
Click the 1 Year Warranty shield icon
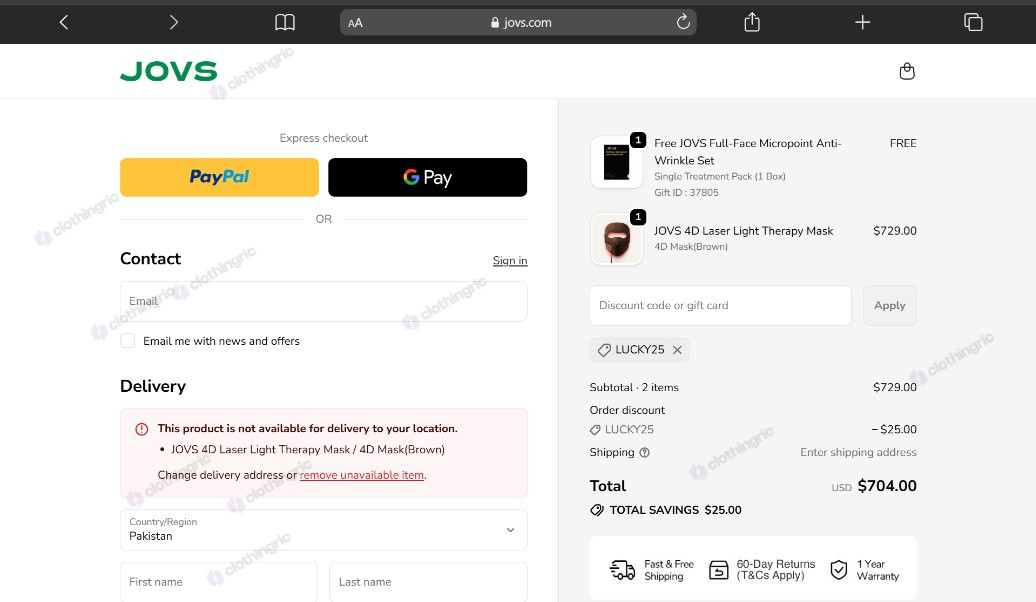(x=838, y=570)
